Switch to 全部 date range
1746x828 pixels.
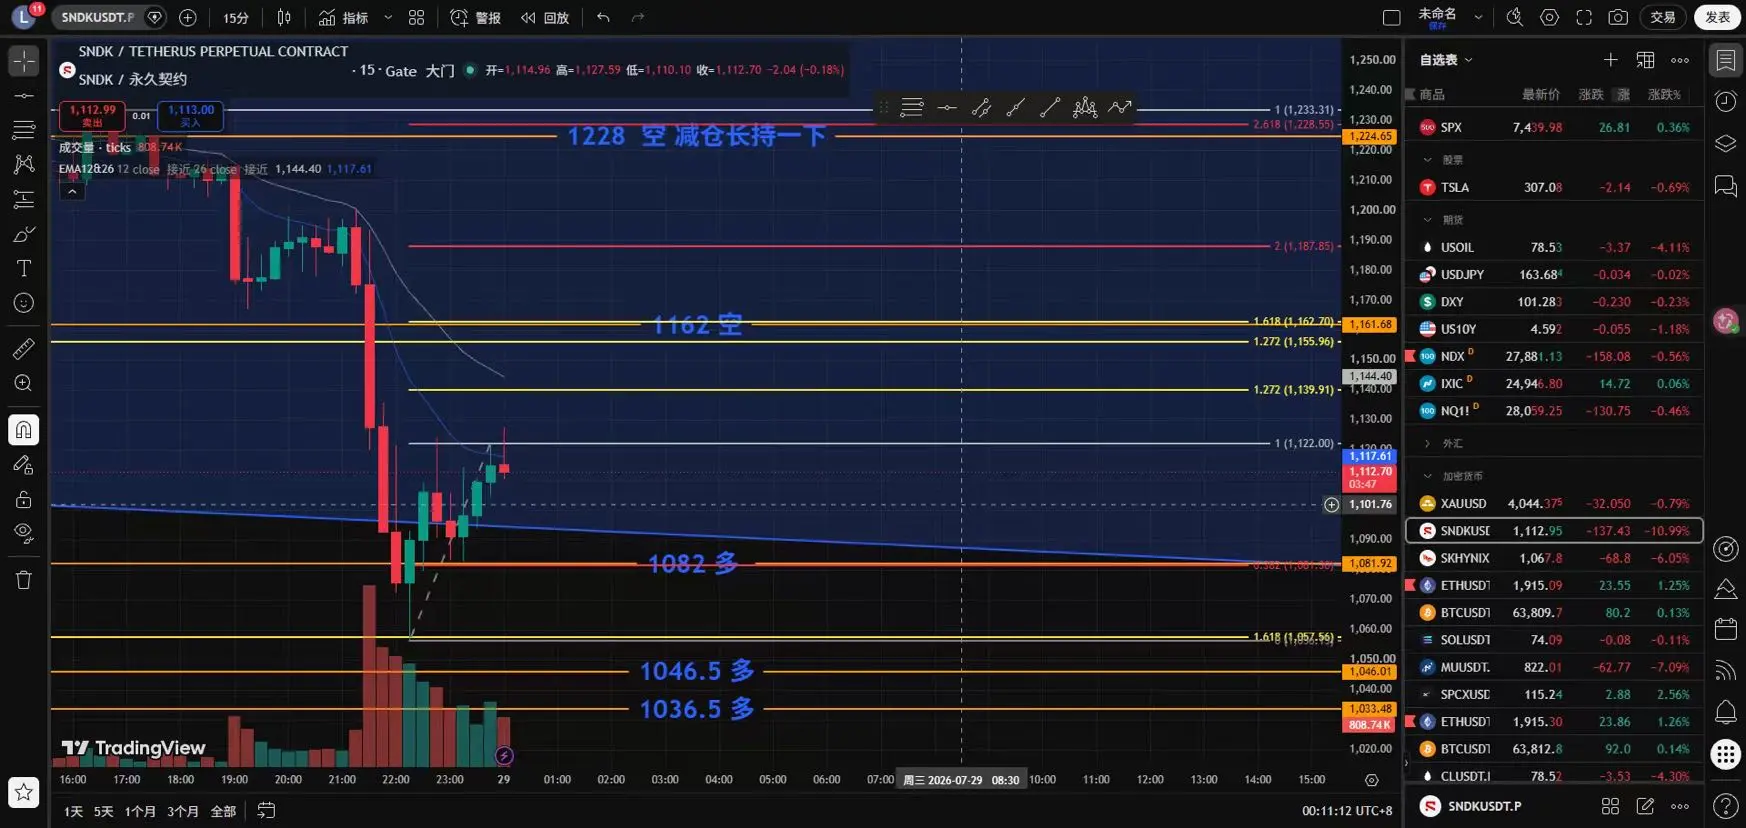tap(223, 811)
